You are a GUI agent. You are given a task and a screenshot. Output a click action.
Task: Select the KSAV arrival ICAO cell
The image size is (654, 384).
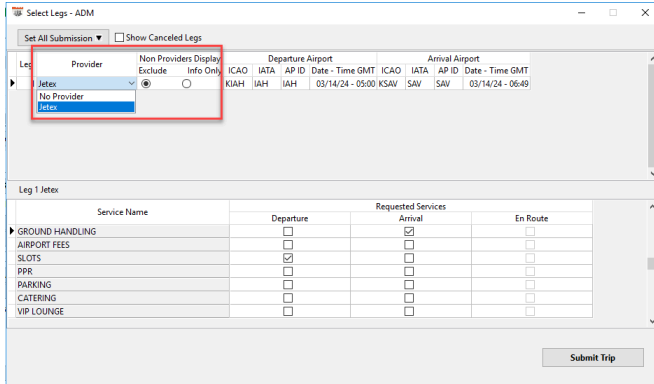point(391,84)
